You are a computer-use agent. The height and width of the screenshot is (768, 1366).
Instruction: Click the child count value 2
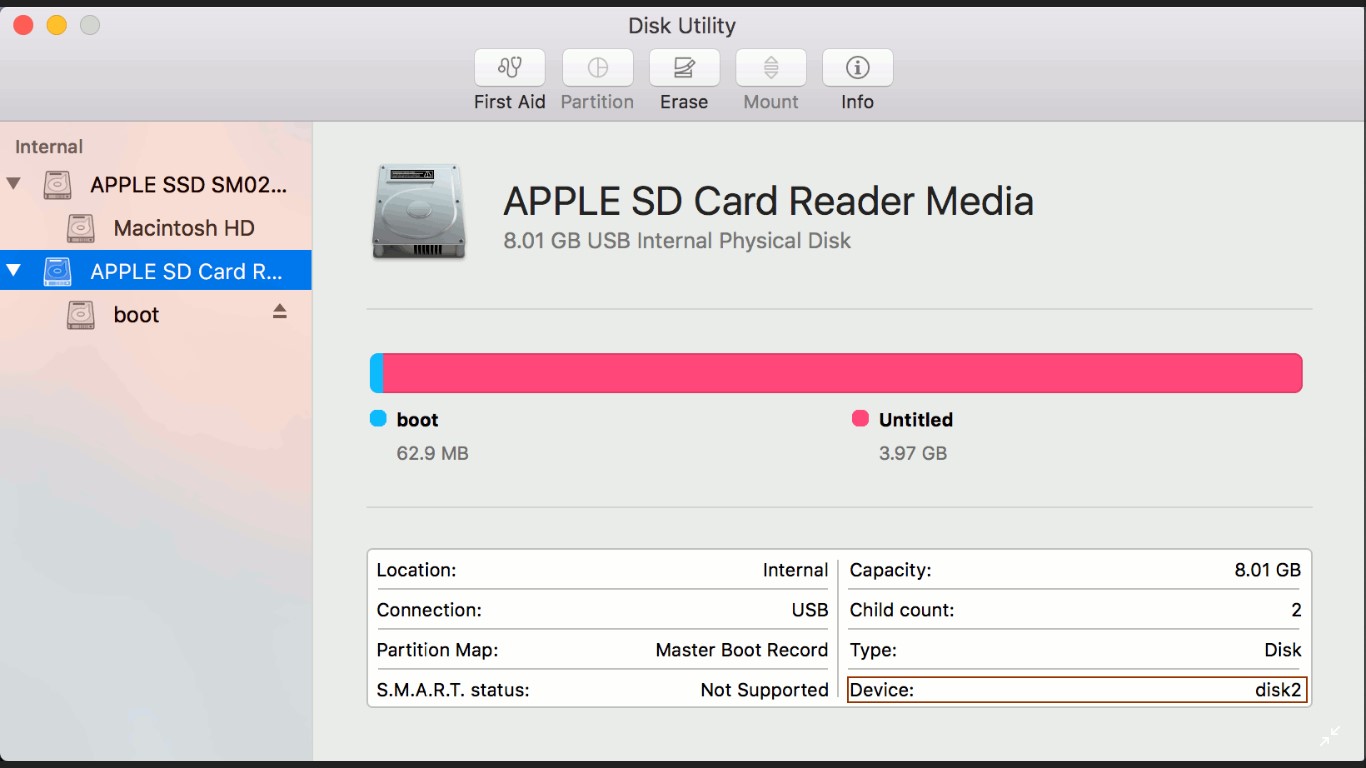coord(1296,610)
